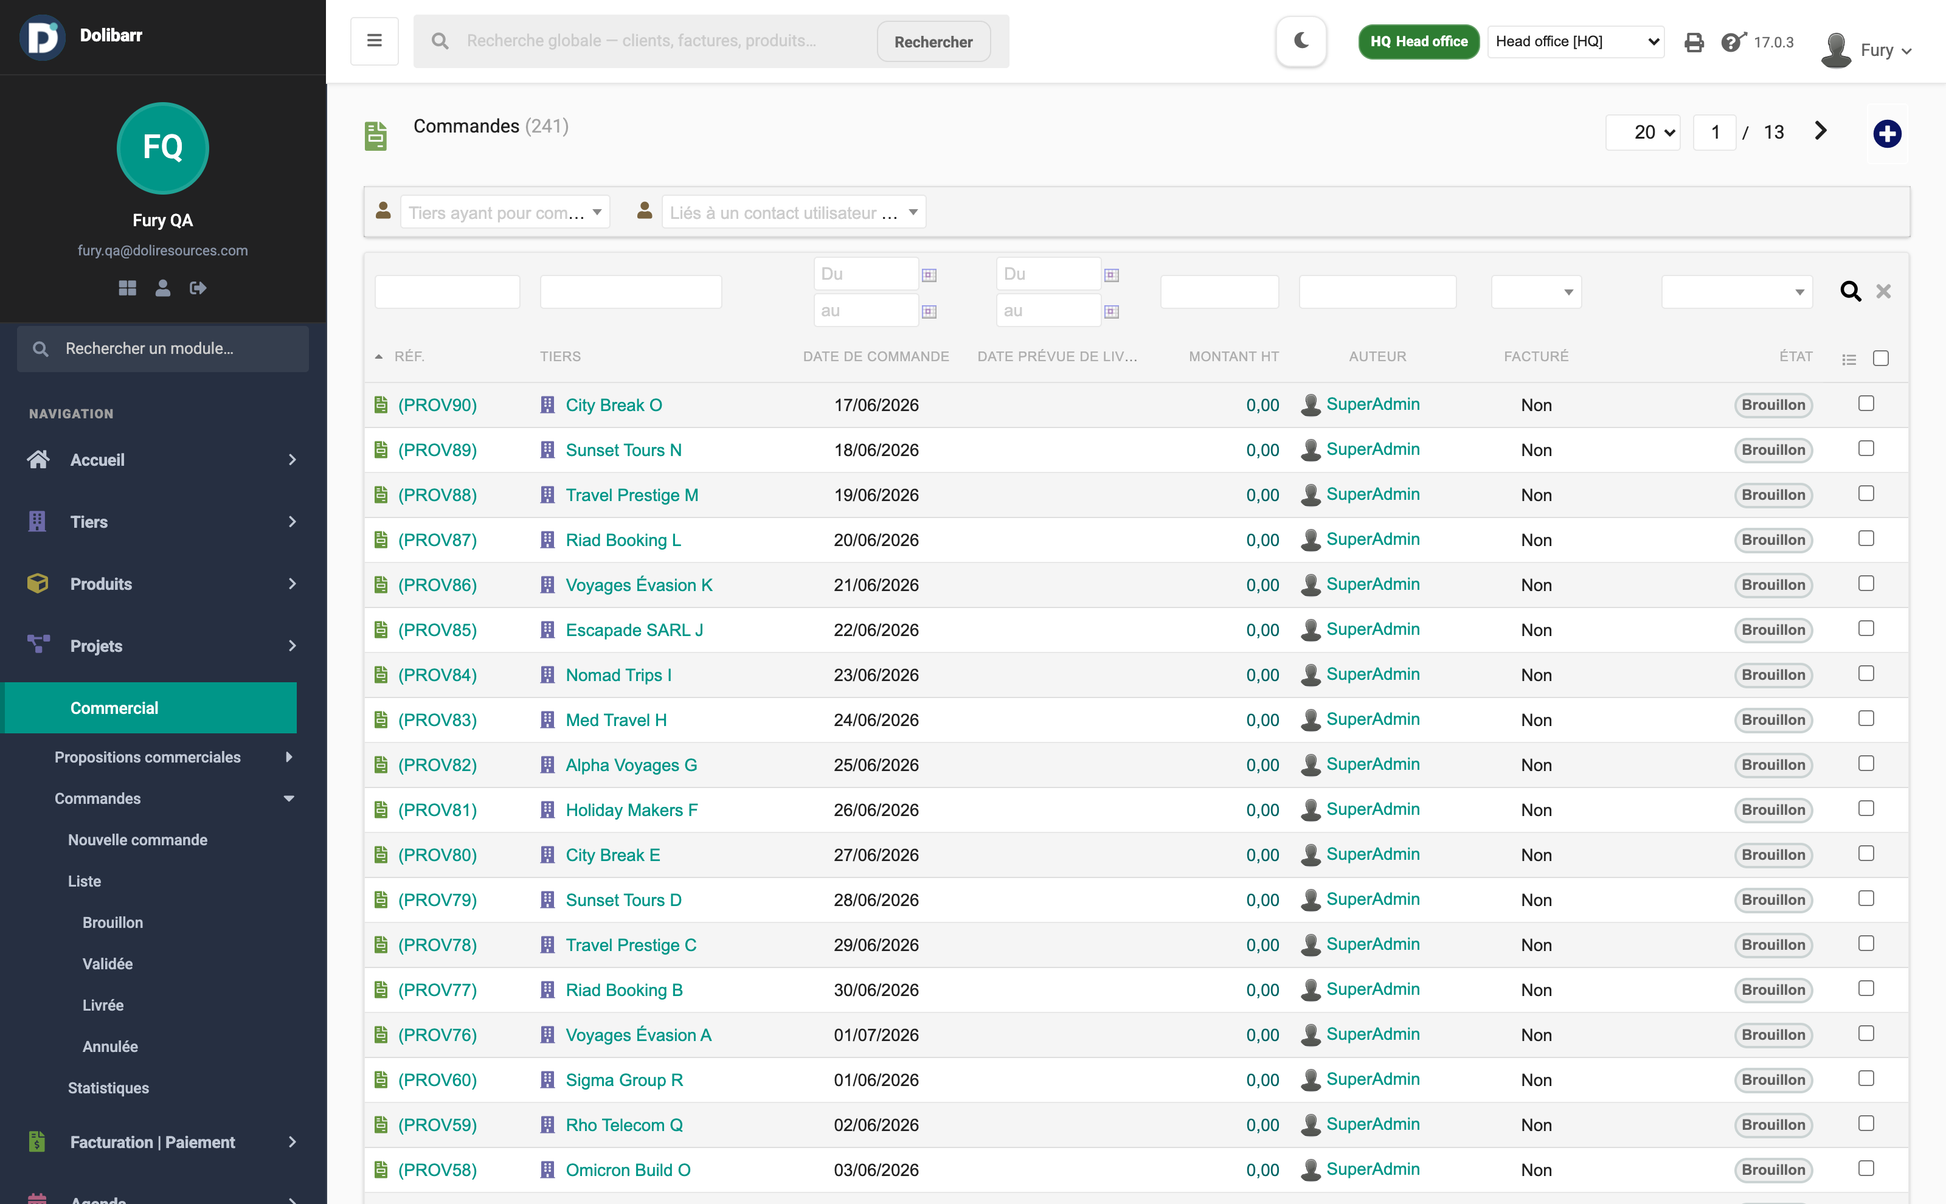Click the Rechercher button
Image resolution: width=1946 pixels, height=1204 pixels.
point(933,42)
